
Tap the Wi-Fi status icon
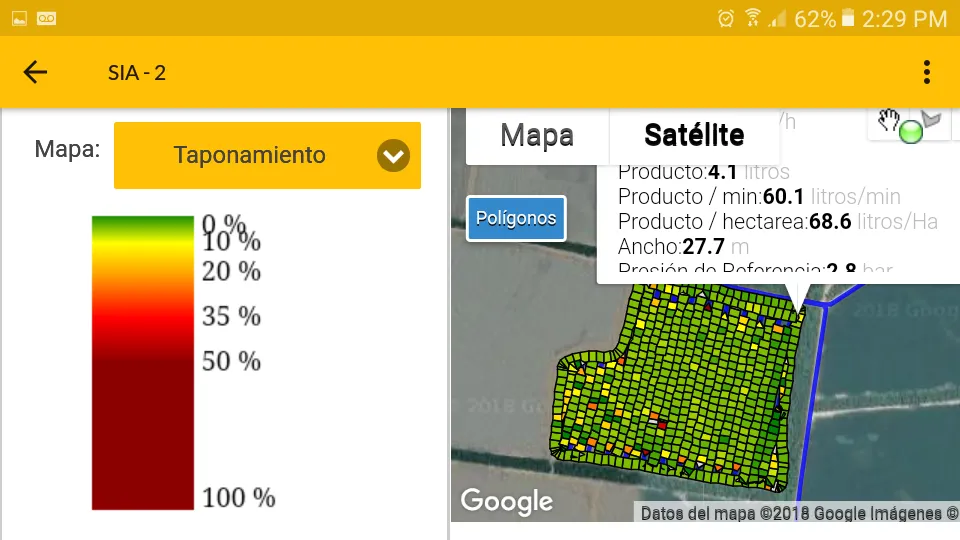pos(752,18)
